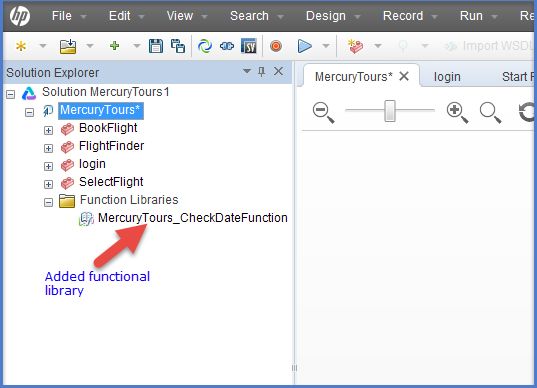The image size is (537, 388).
Task: Zoom out with the minus magnifier icon
Action: tap(323, 112)
